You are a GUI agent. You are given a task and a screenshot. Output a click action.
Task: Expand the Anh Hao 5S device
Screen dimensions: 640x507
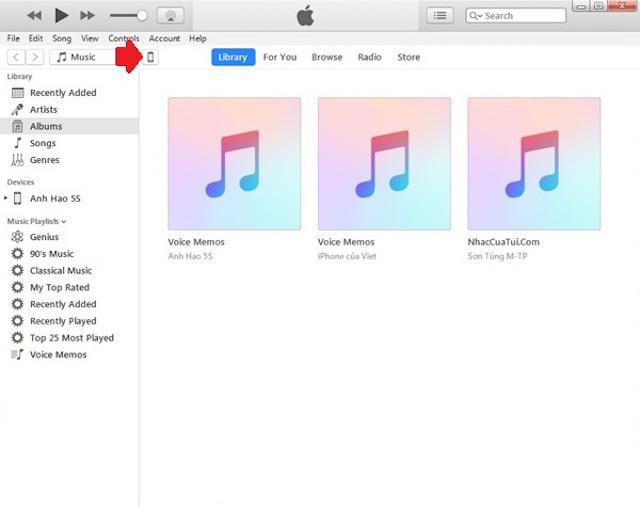tap(7, 198)
